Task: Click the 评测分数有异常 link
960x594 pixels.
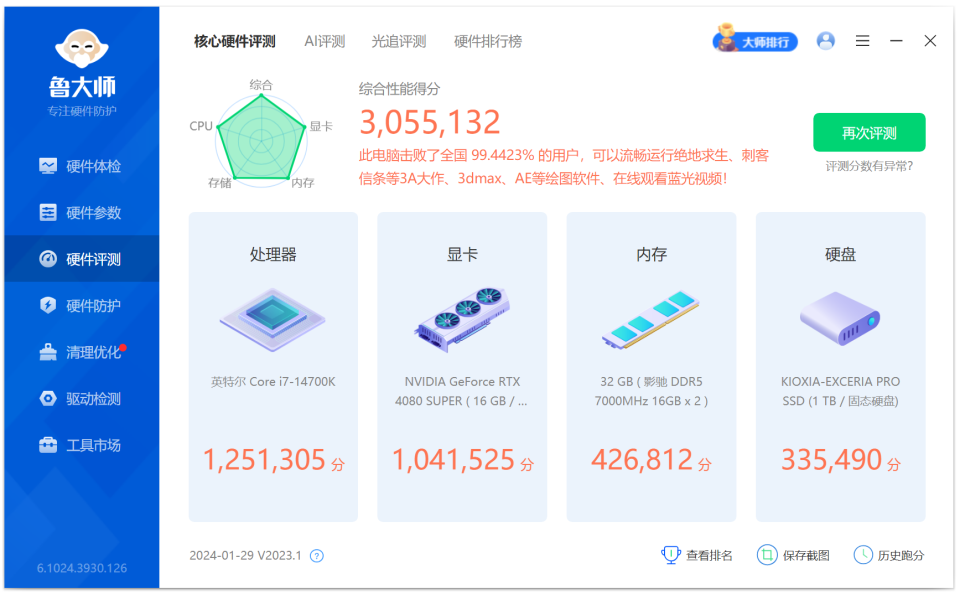Action: (x=869, y=166)
